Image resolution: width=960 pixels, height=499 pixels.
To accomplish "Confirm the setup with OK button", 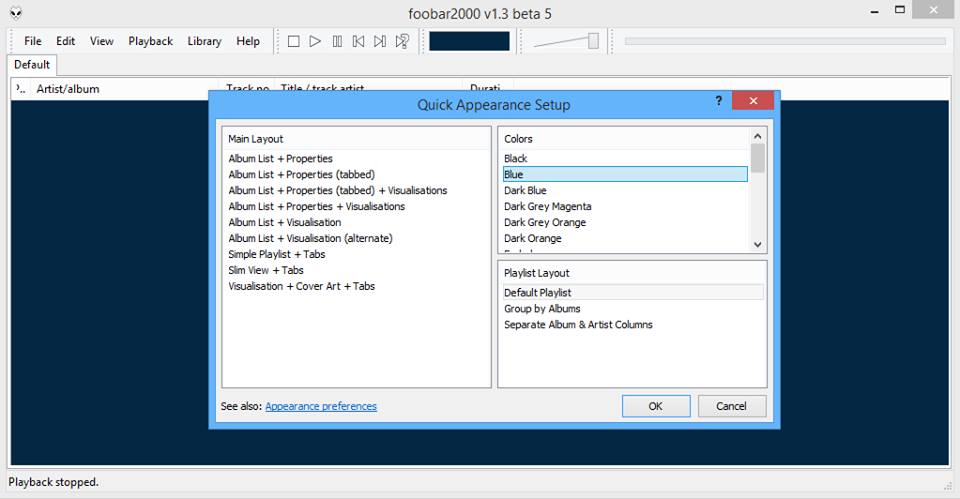I will [x=655, y=406].
